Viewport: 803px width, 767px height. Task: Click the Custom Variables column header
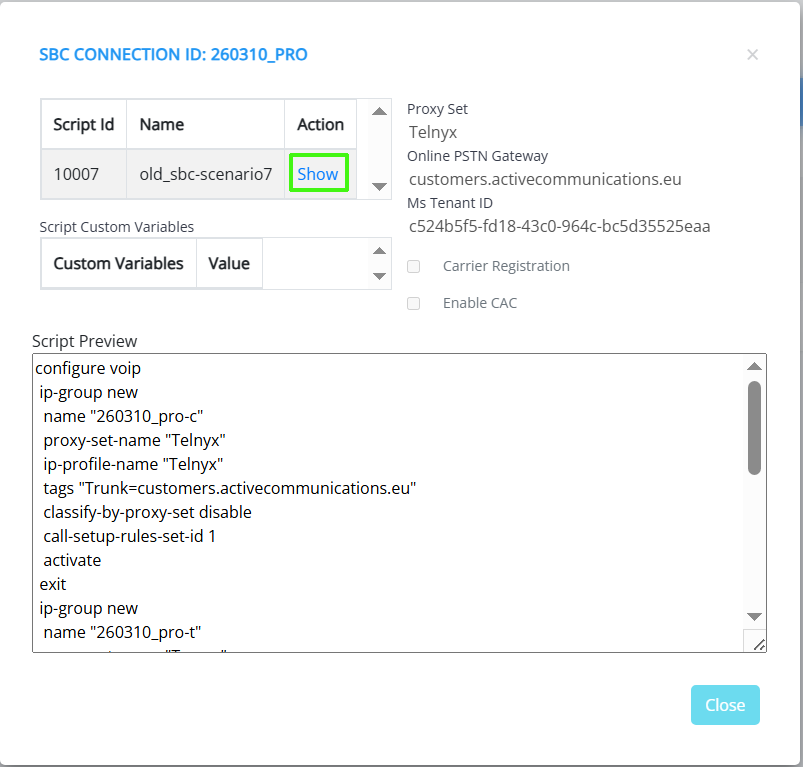[x=118, y=264]
